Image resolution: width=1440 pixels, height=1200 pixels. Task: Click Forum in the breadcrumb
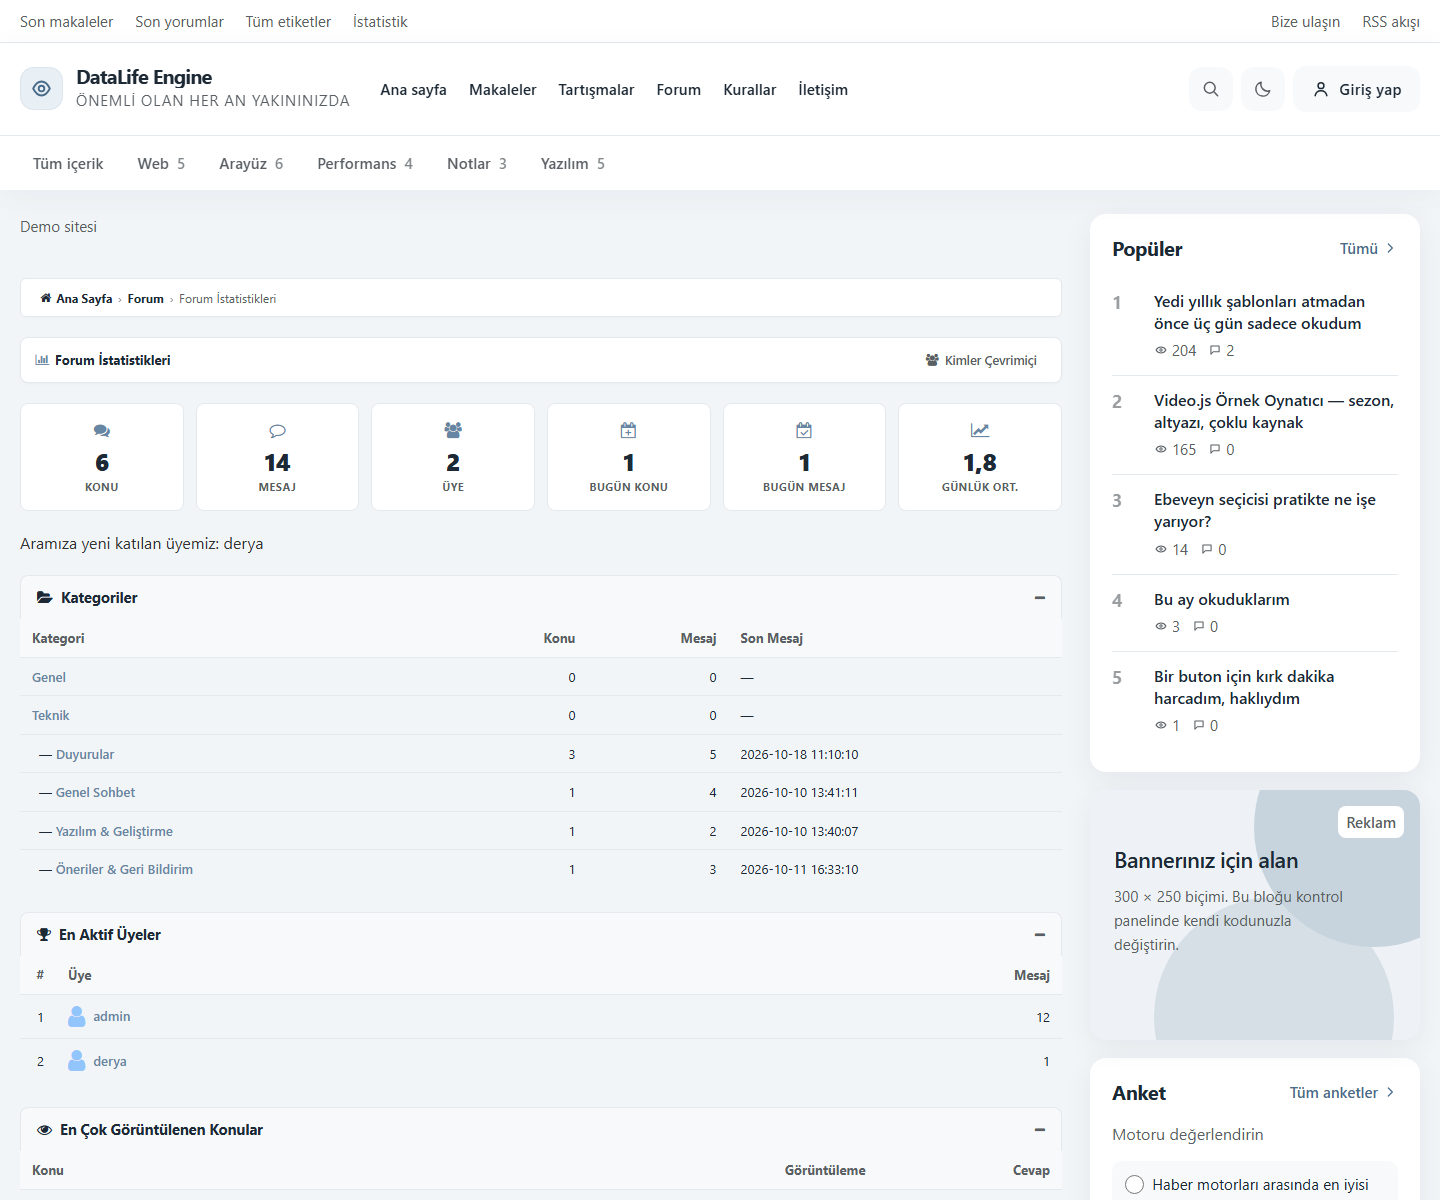(146, 298)
